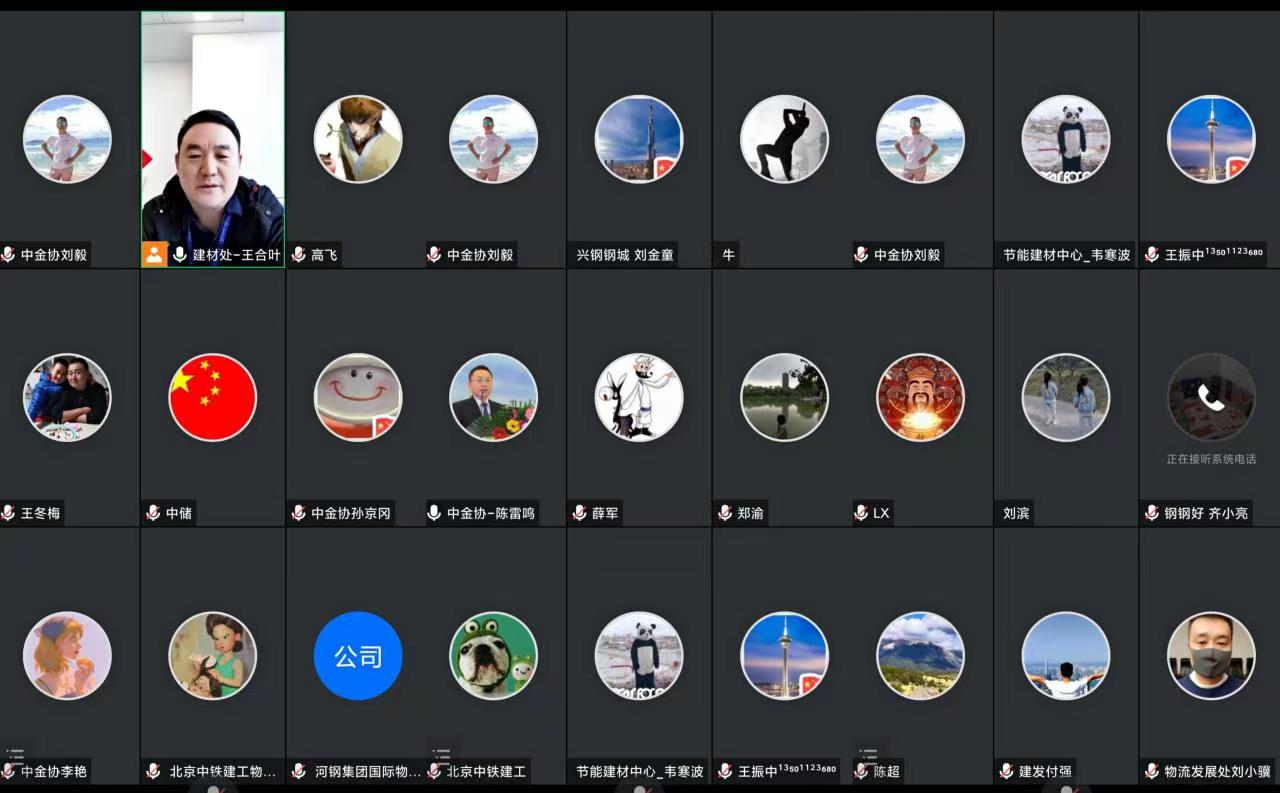Click the masked man avatar of 刘小骥
This screenshot has width=1280, height=793.
click(x=1211, y=656)
